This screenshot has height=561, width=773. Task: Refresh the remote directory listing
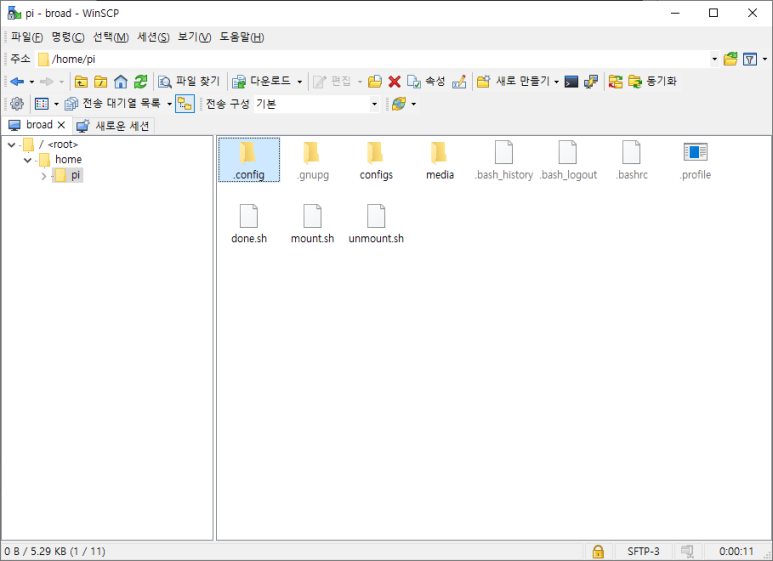141,81
